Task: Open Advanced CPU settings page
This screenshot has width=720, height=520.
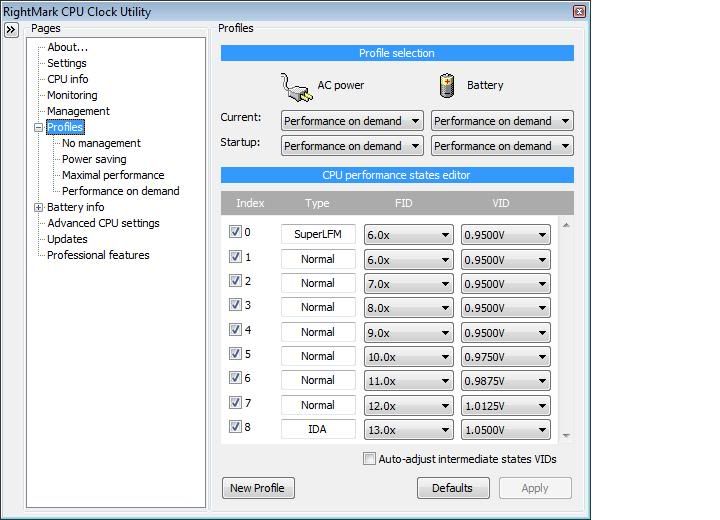Action: click(x=103, y=223)
